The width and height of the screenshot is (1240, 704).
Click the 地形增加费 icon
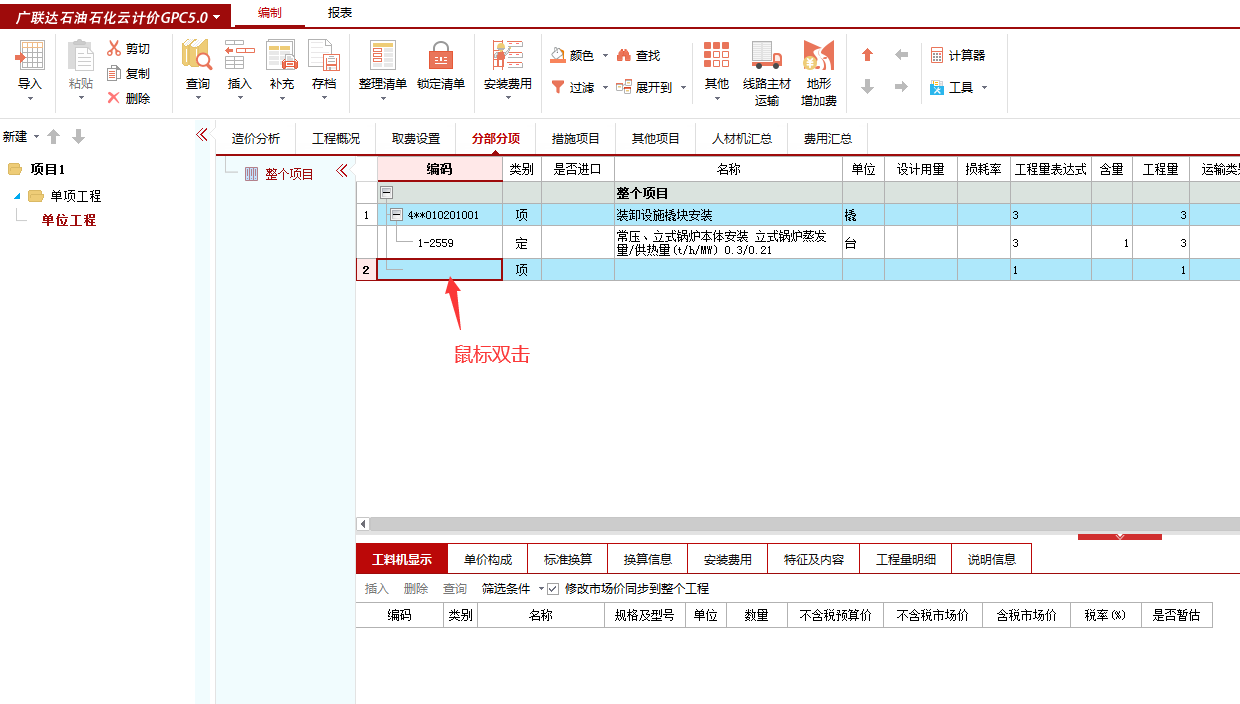pos(820,70)
